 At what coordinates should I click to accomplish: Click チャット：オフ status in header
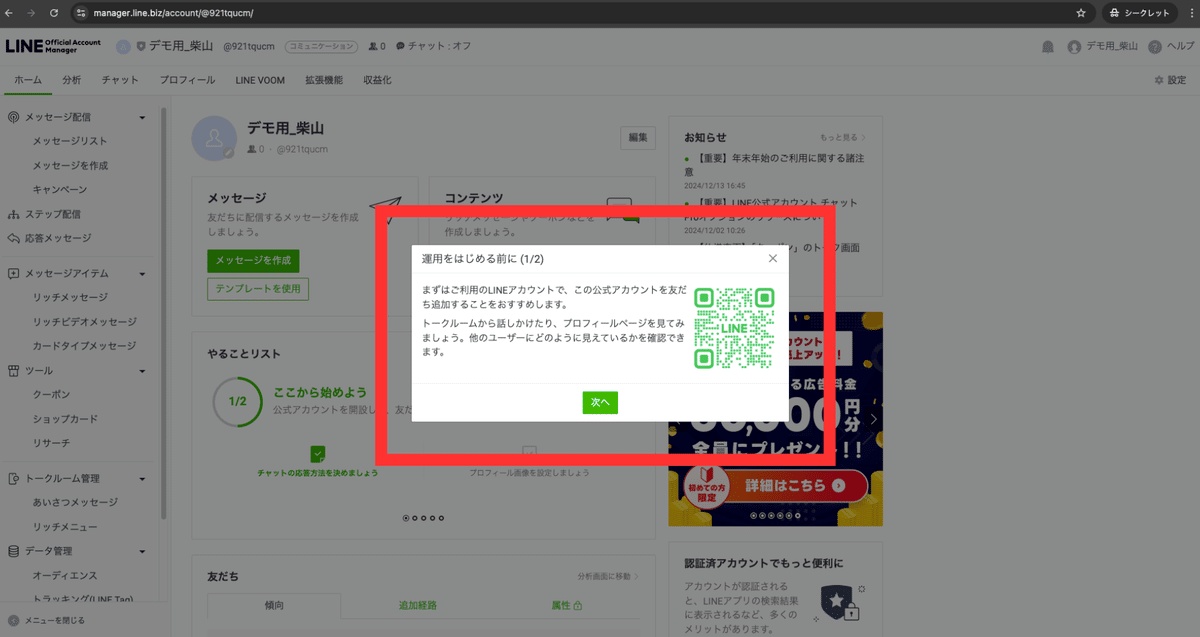point(433,46)
